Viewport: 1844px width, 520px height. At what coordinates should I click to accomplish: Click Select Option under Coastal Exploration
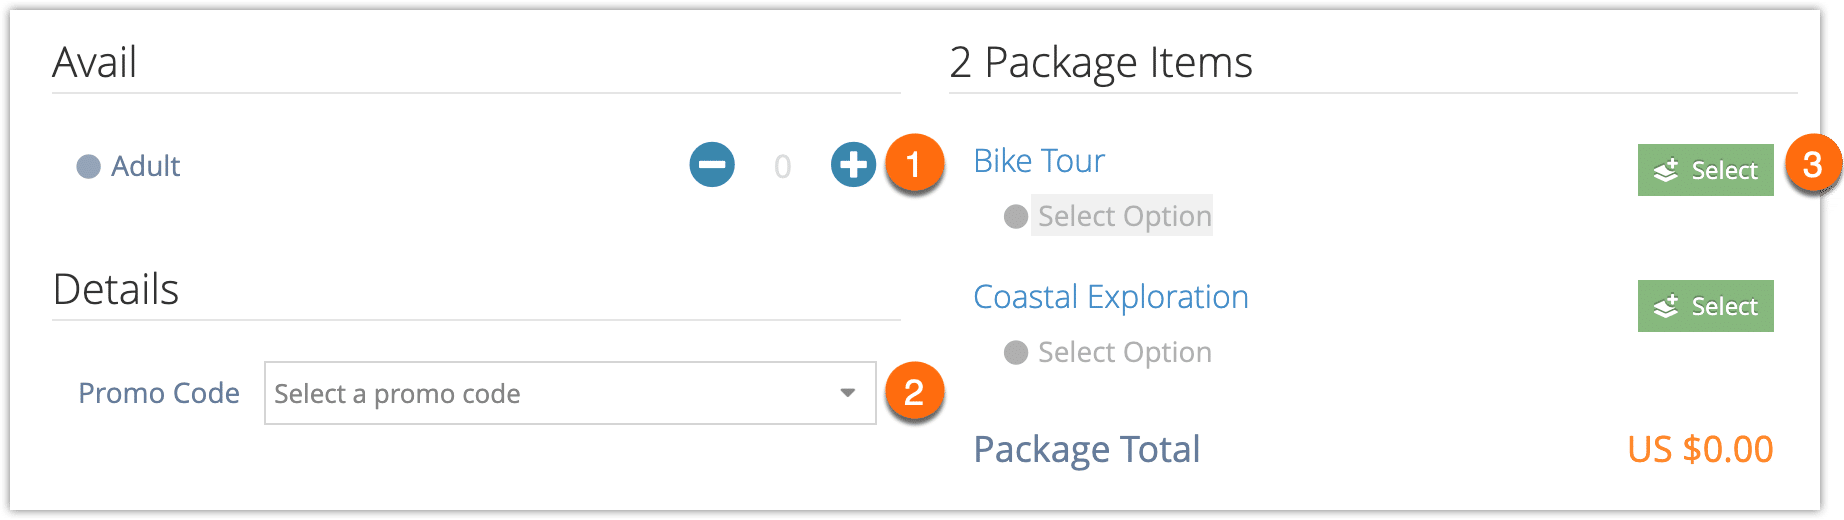pos(1124,352)
